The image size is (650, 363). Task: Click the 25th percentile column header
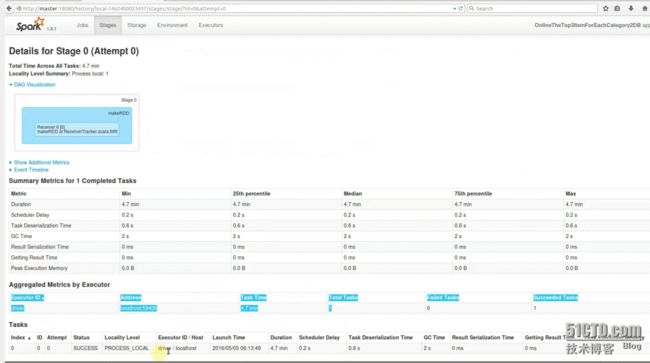point(252,194)
